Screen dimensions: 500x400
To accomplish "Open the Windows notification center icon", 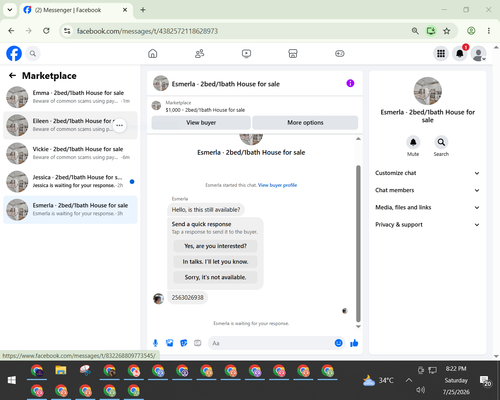I will pyautogui.click(x=485, y=380).
